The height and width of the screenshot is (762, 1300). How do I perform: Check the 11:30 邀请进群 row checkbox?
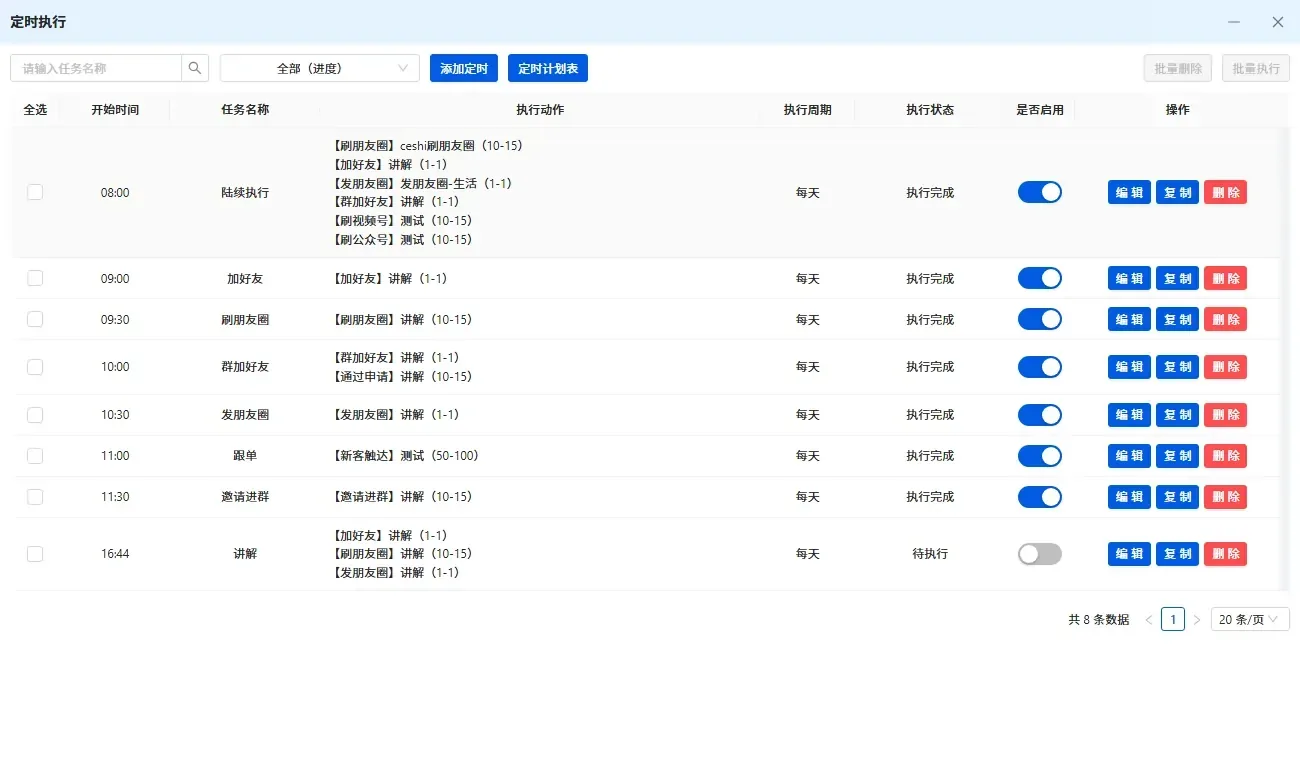(35, 496)
